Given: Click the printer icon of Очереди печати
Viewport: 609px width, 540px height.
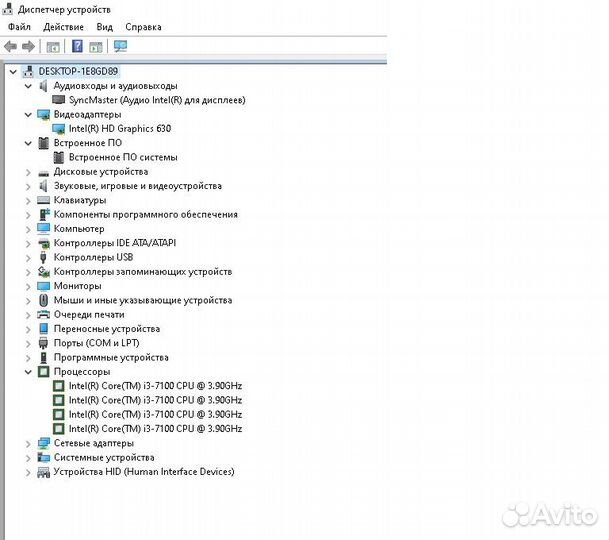Looking at the screenshot, I should [x=44, y=315].
